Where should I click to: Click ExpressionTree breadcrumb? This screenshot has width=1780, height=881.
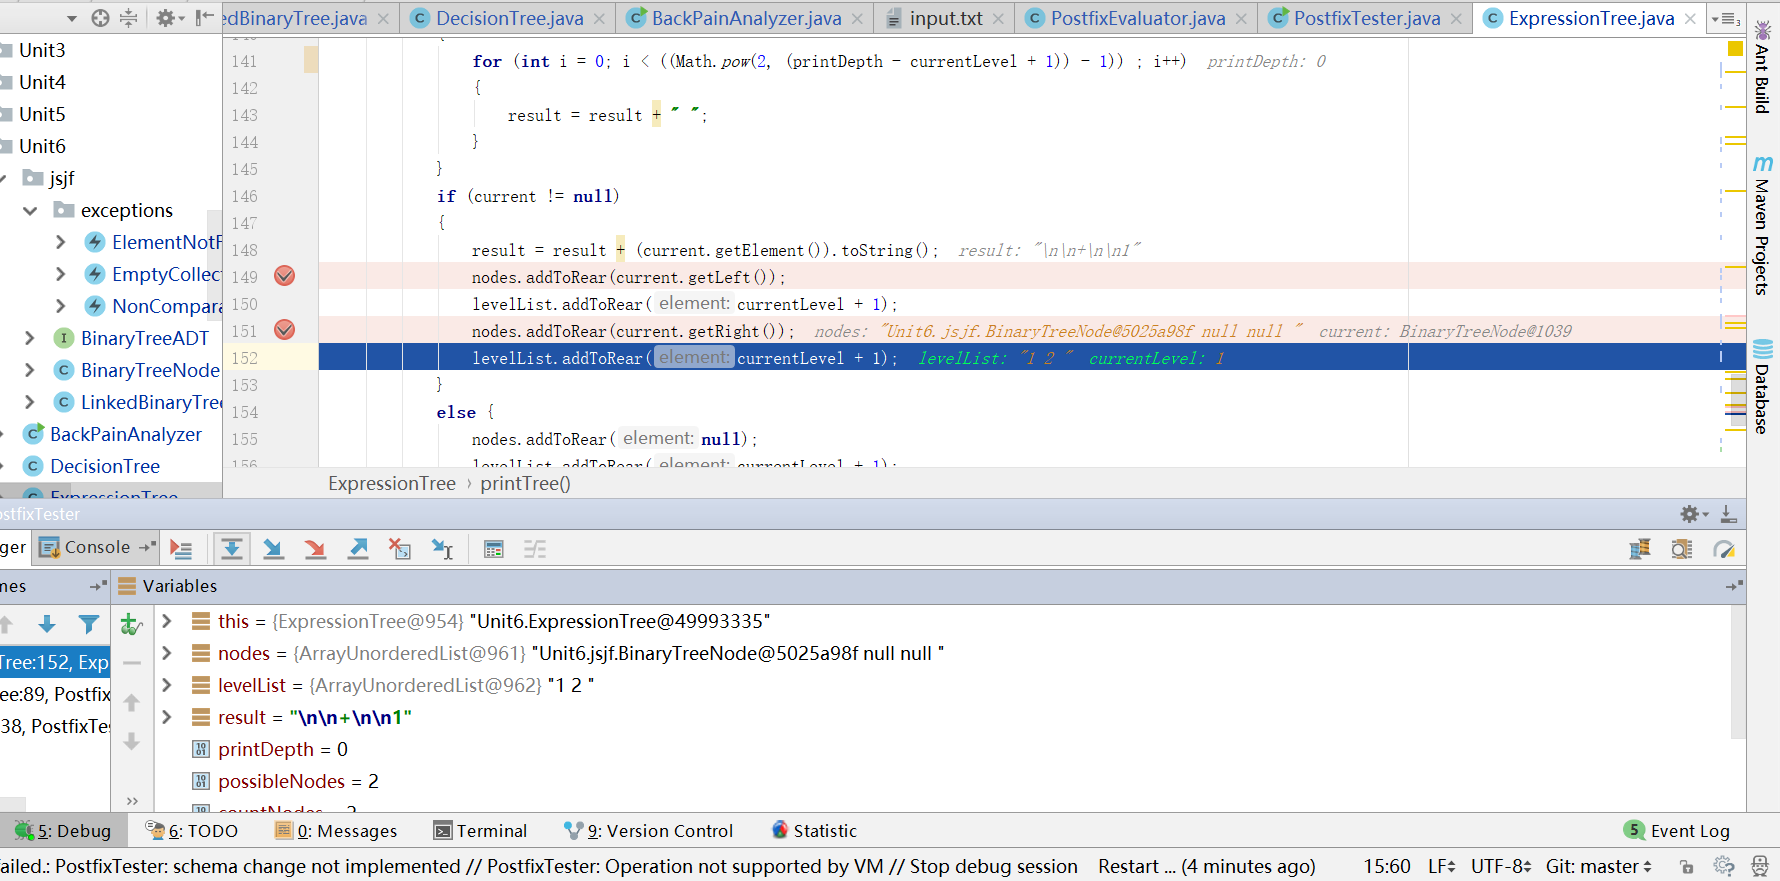[x=392, y=483]
